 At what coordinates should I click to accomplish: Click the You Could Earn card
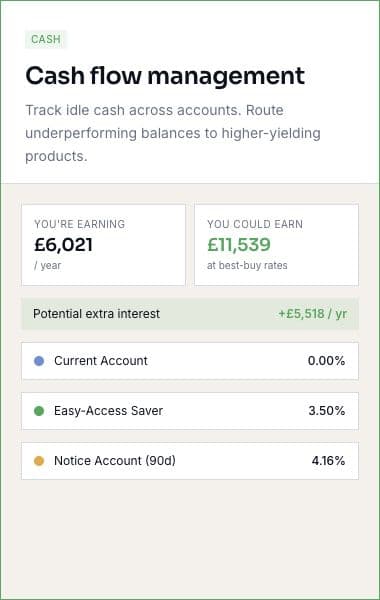[x=276, y=245]
